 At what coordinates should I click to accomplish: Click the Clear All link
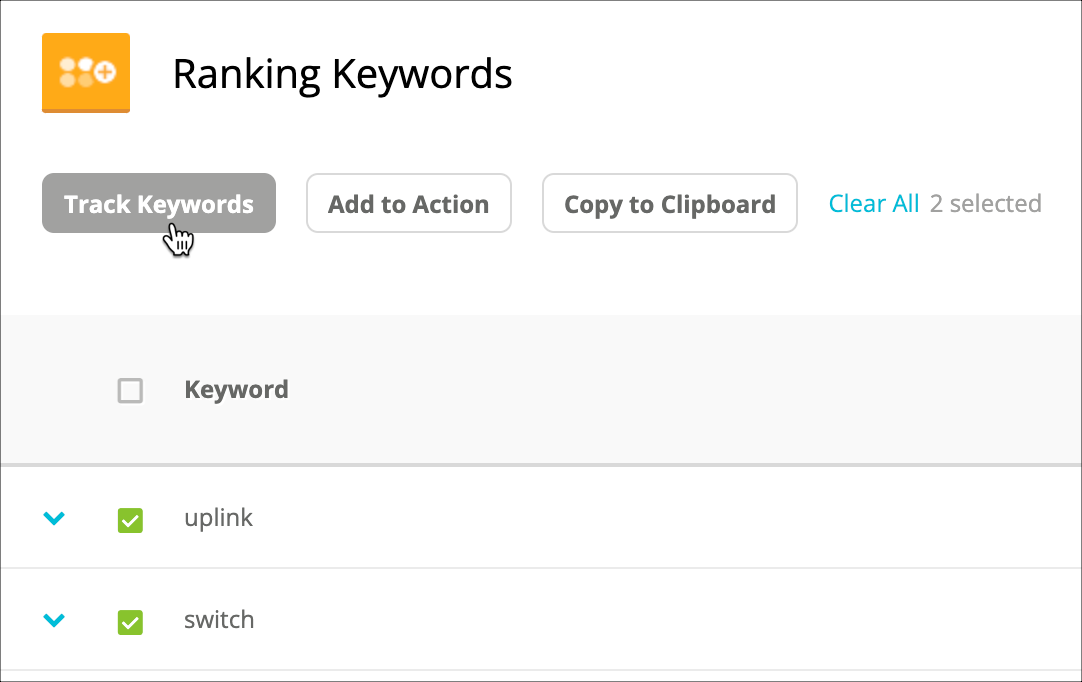pyautogui.click(x=873, y=204)
